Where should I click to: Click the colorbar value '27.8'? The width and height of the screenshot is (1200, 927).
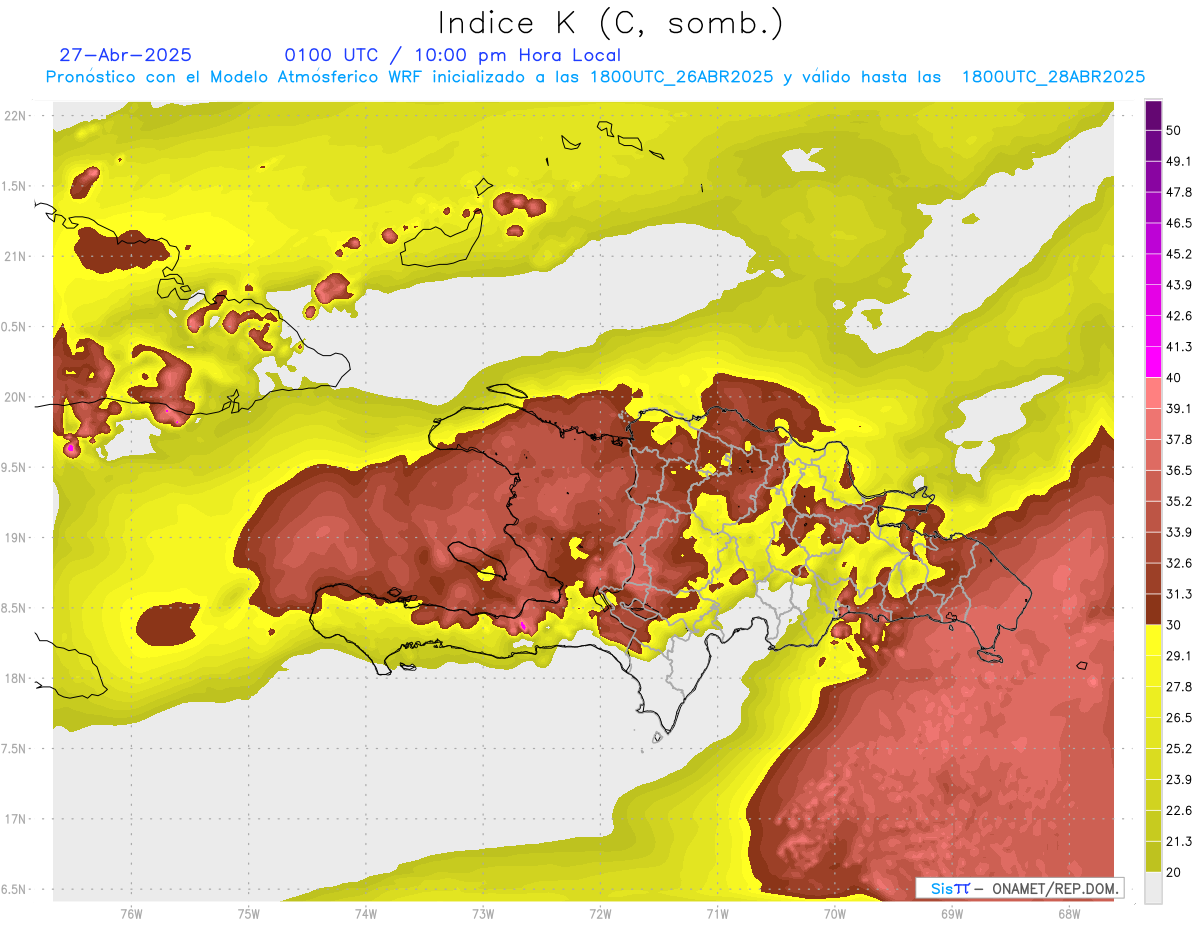(1178, 687)
